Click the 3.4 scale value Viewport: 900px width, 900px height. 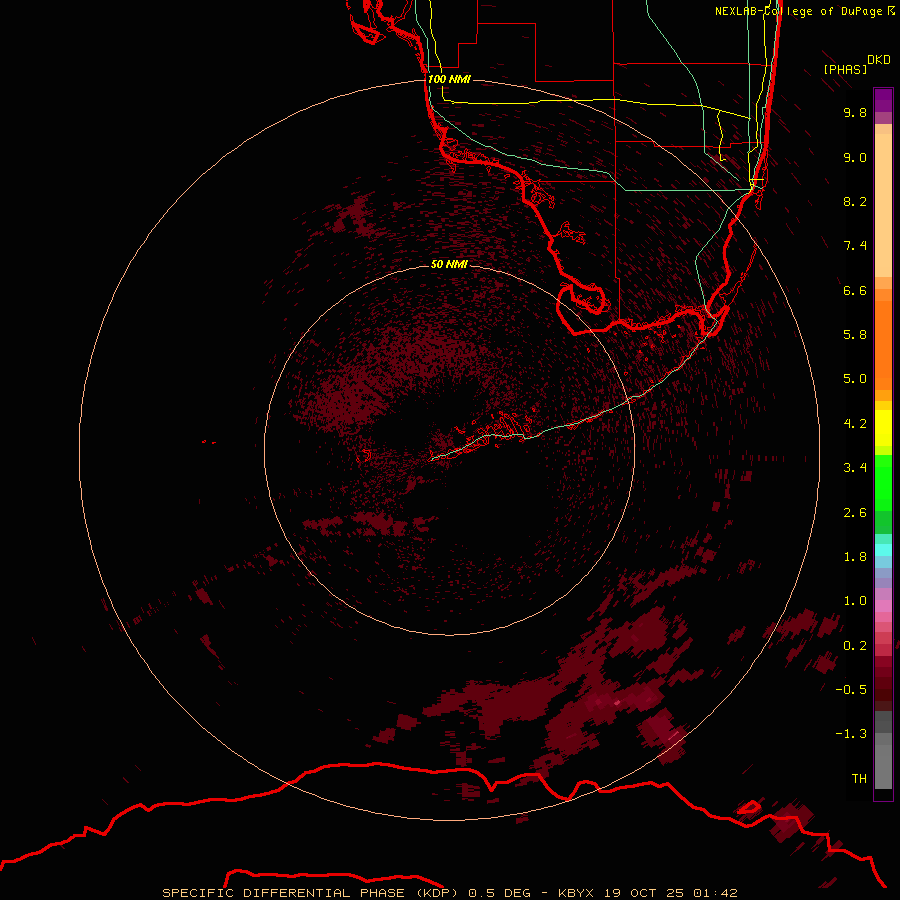coord(855,468)
